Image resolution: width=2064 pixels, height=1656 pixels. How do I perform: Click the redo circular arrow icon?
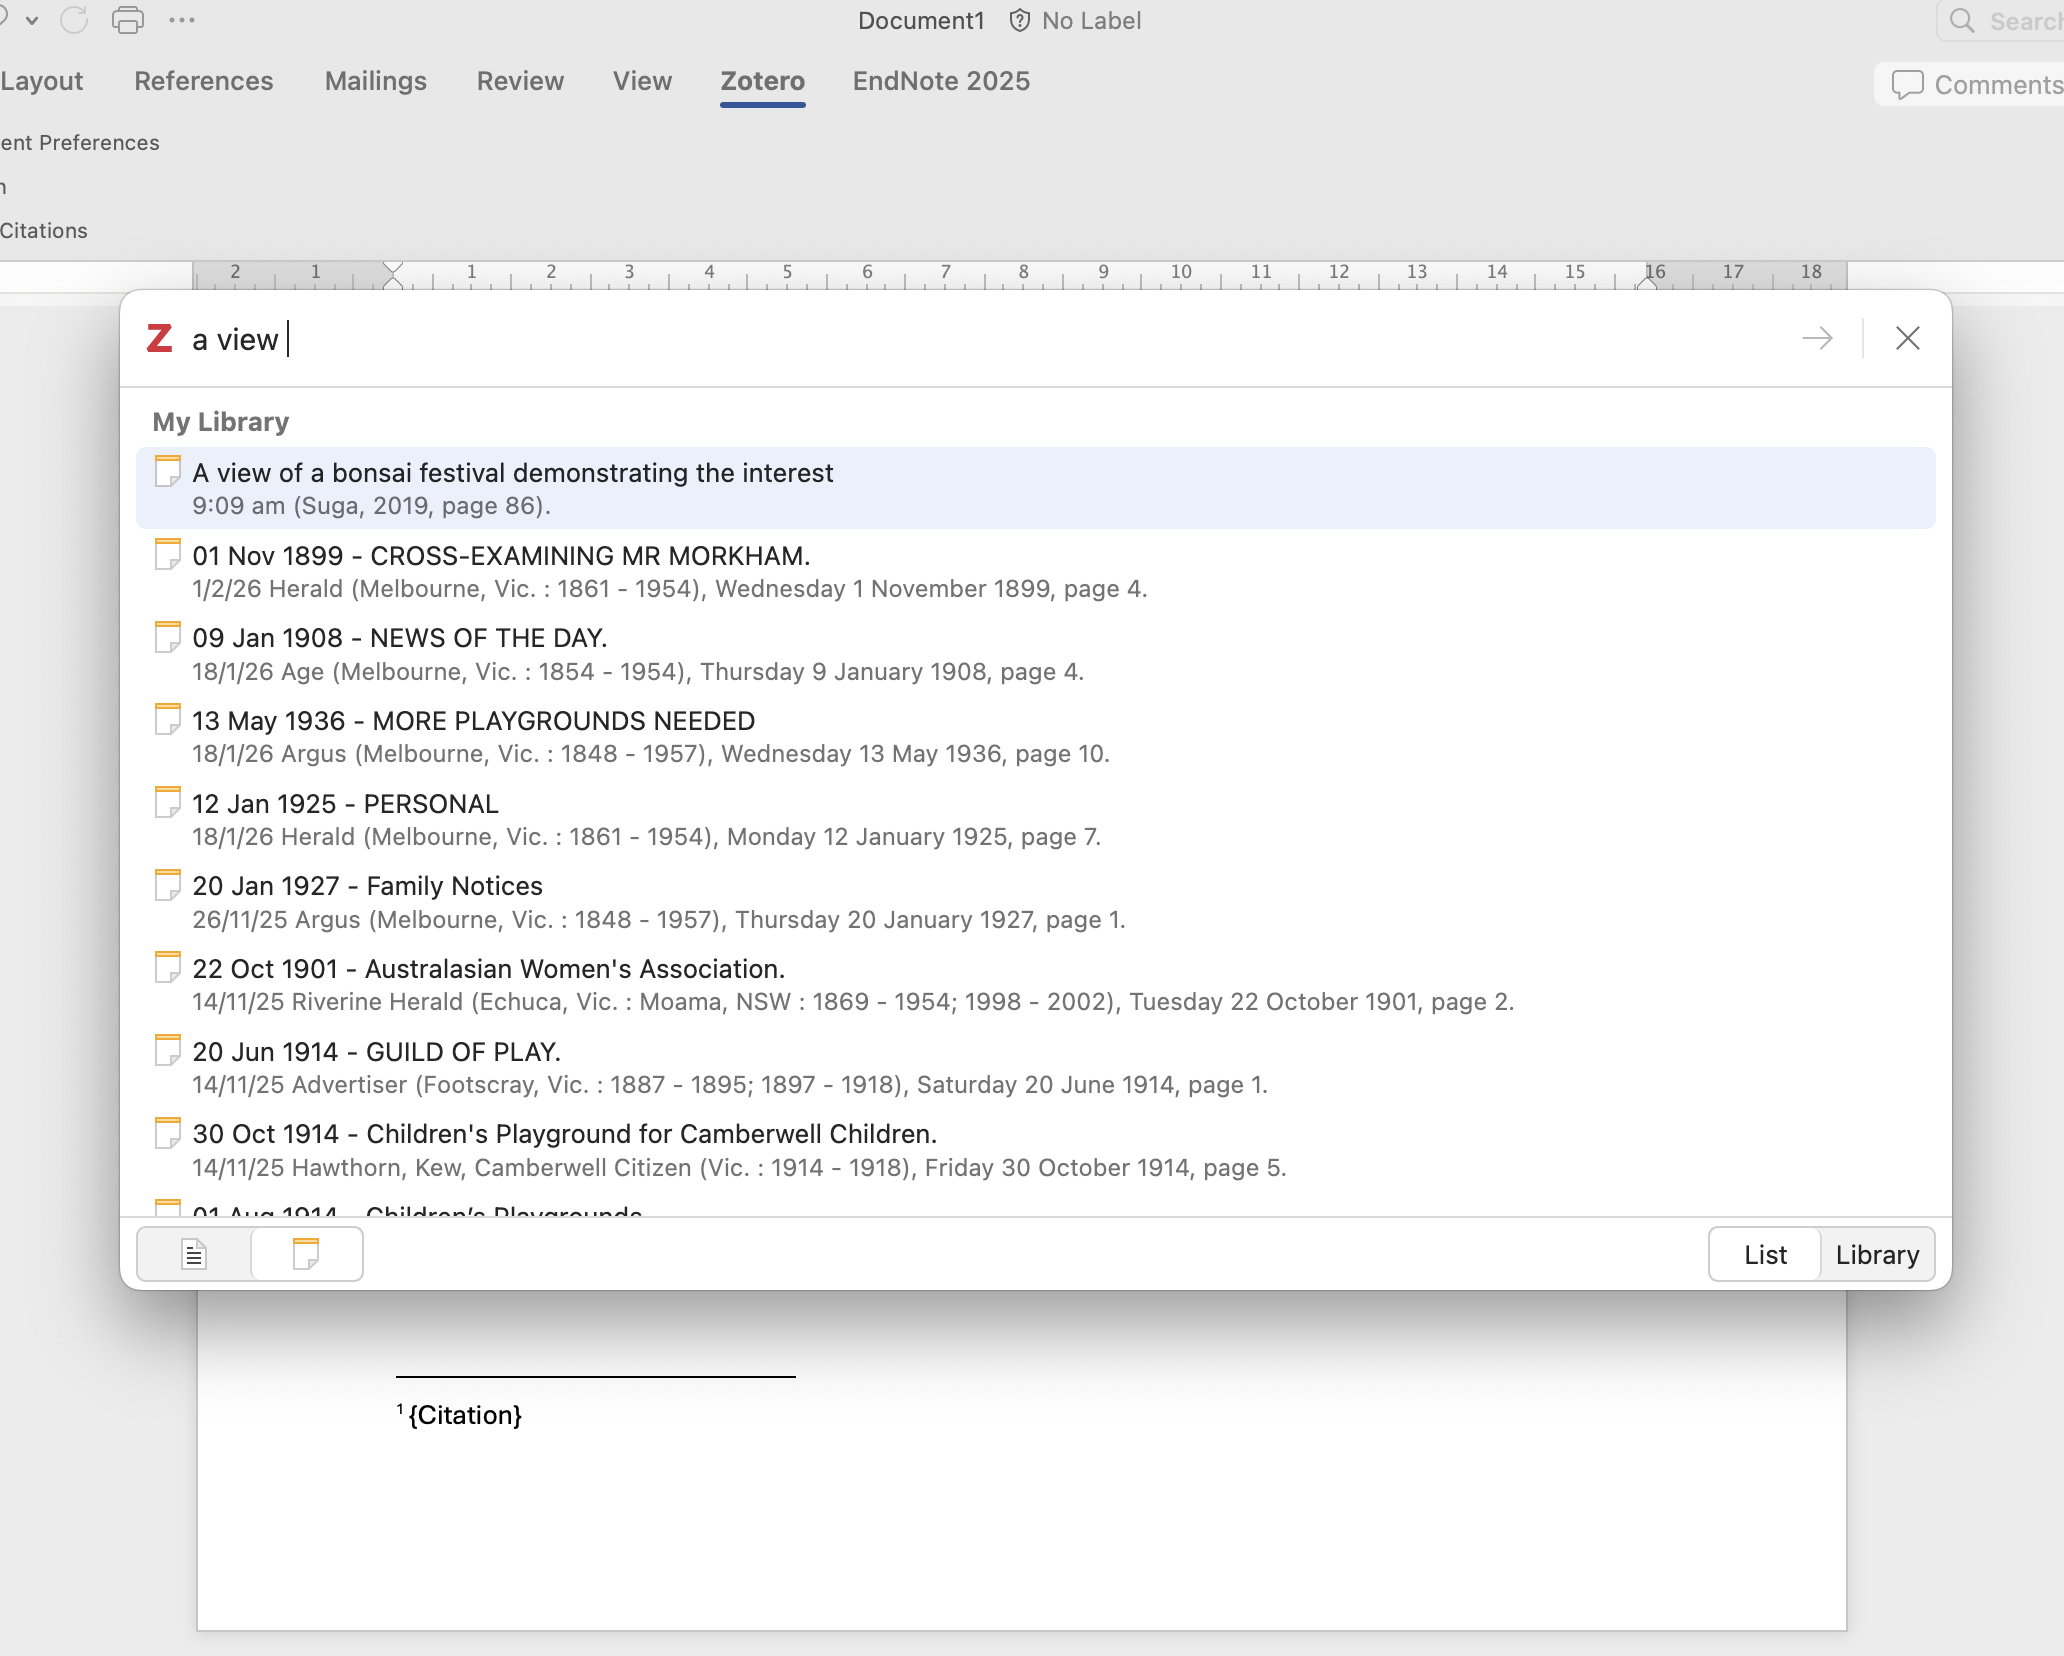coord(74,20)
